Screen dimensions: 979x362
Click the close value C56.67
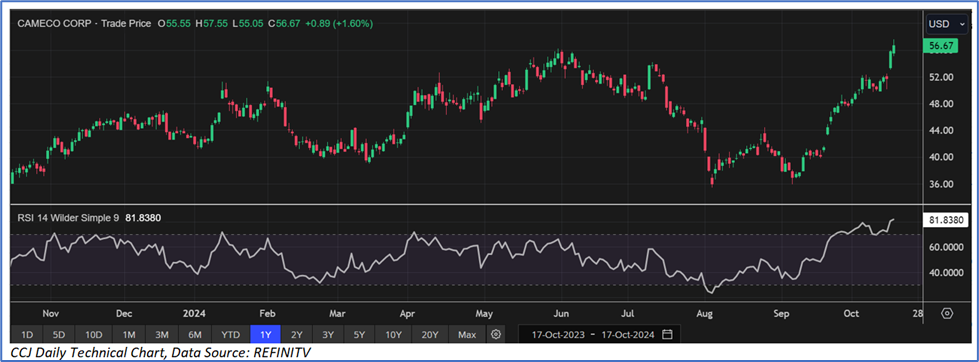(x=284, y=24)
